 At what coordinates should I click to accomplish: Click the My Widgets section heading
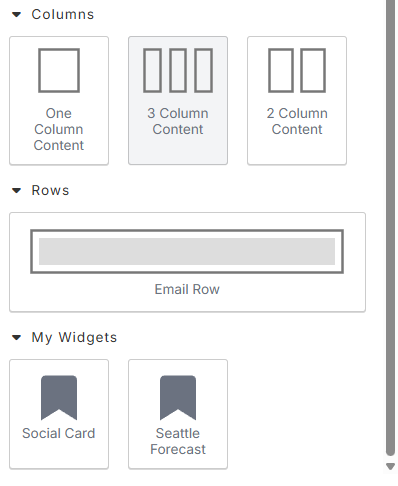click(x=74, y=337)
